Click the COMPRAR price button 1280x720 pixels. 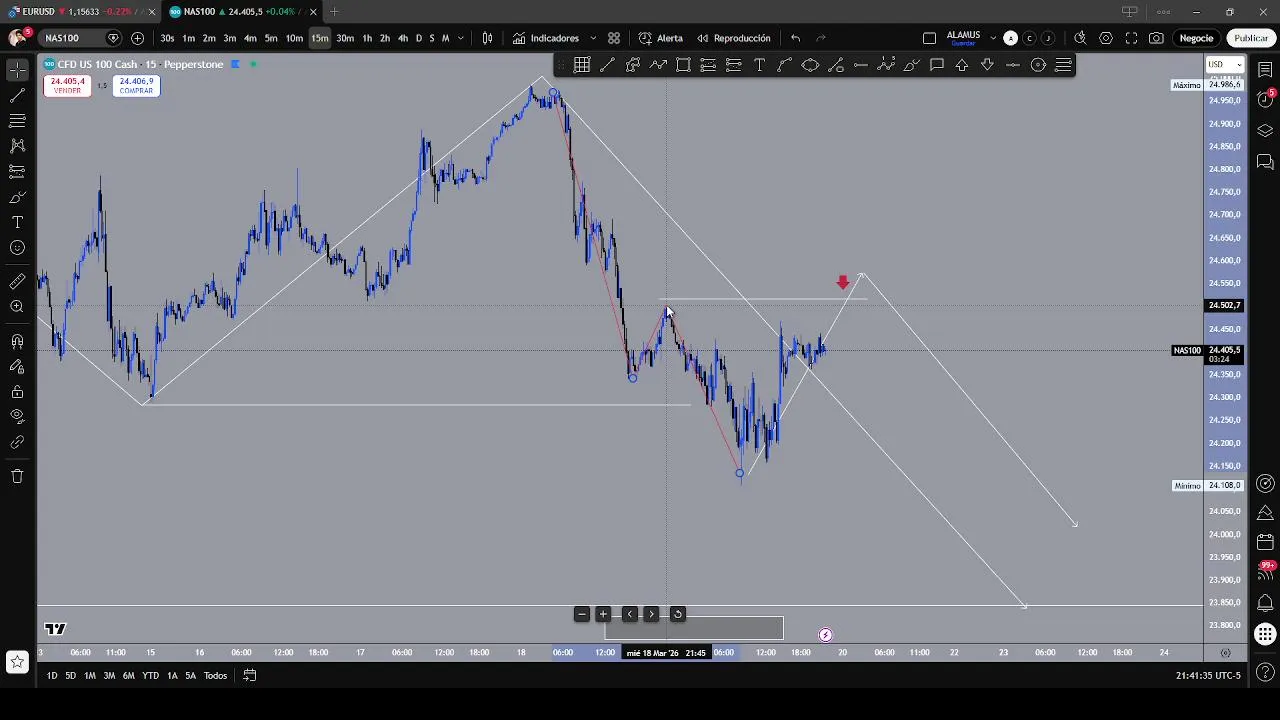tap(136, 86)
